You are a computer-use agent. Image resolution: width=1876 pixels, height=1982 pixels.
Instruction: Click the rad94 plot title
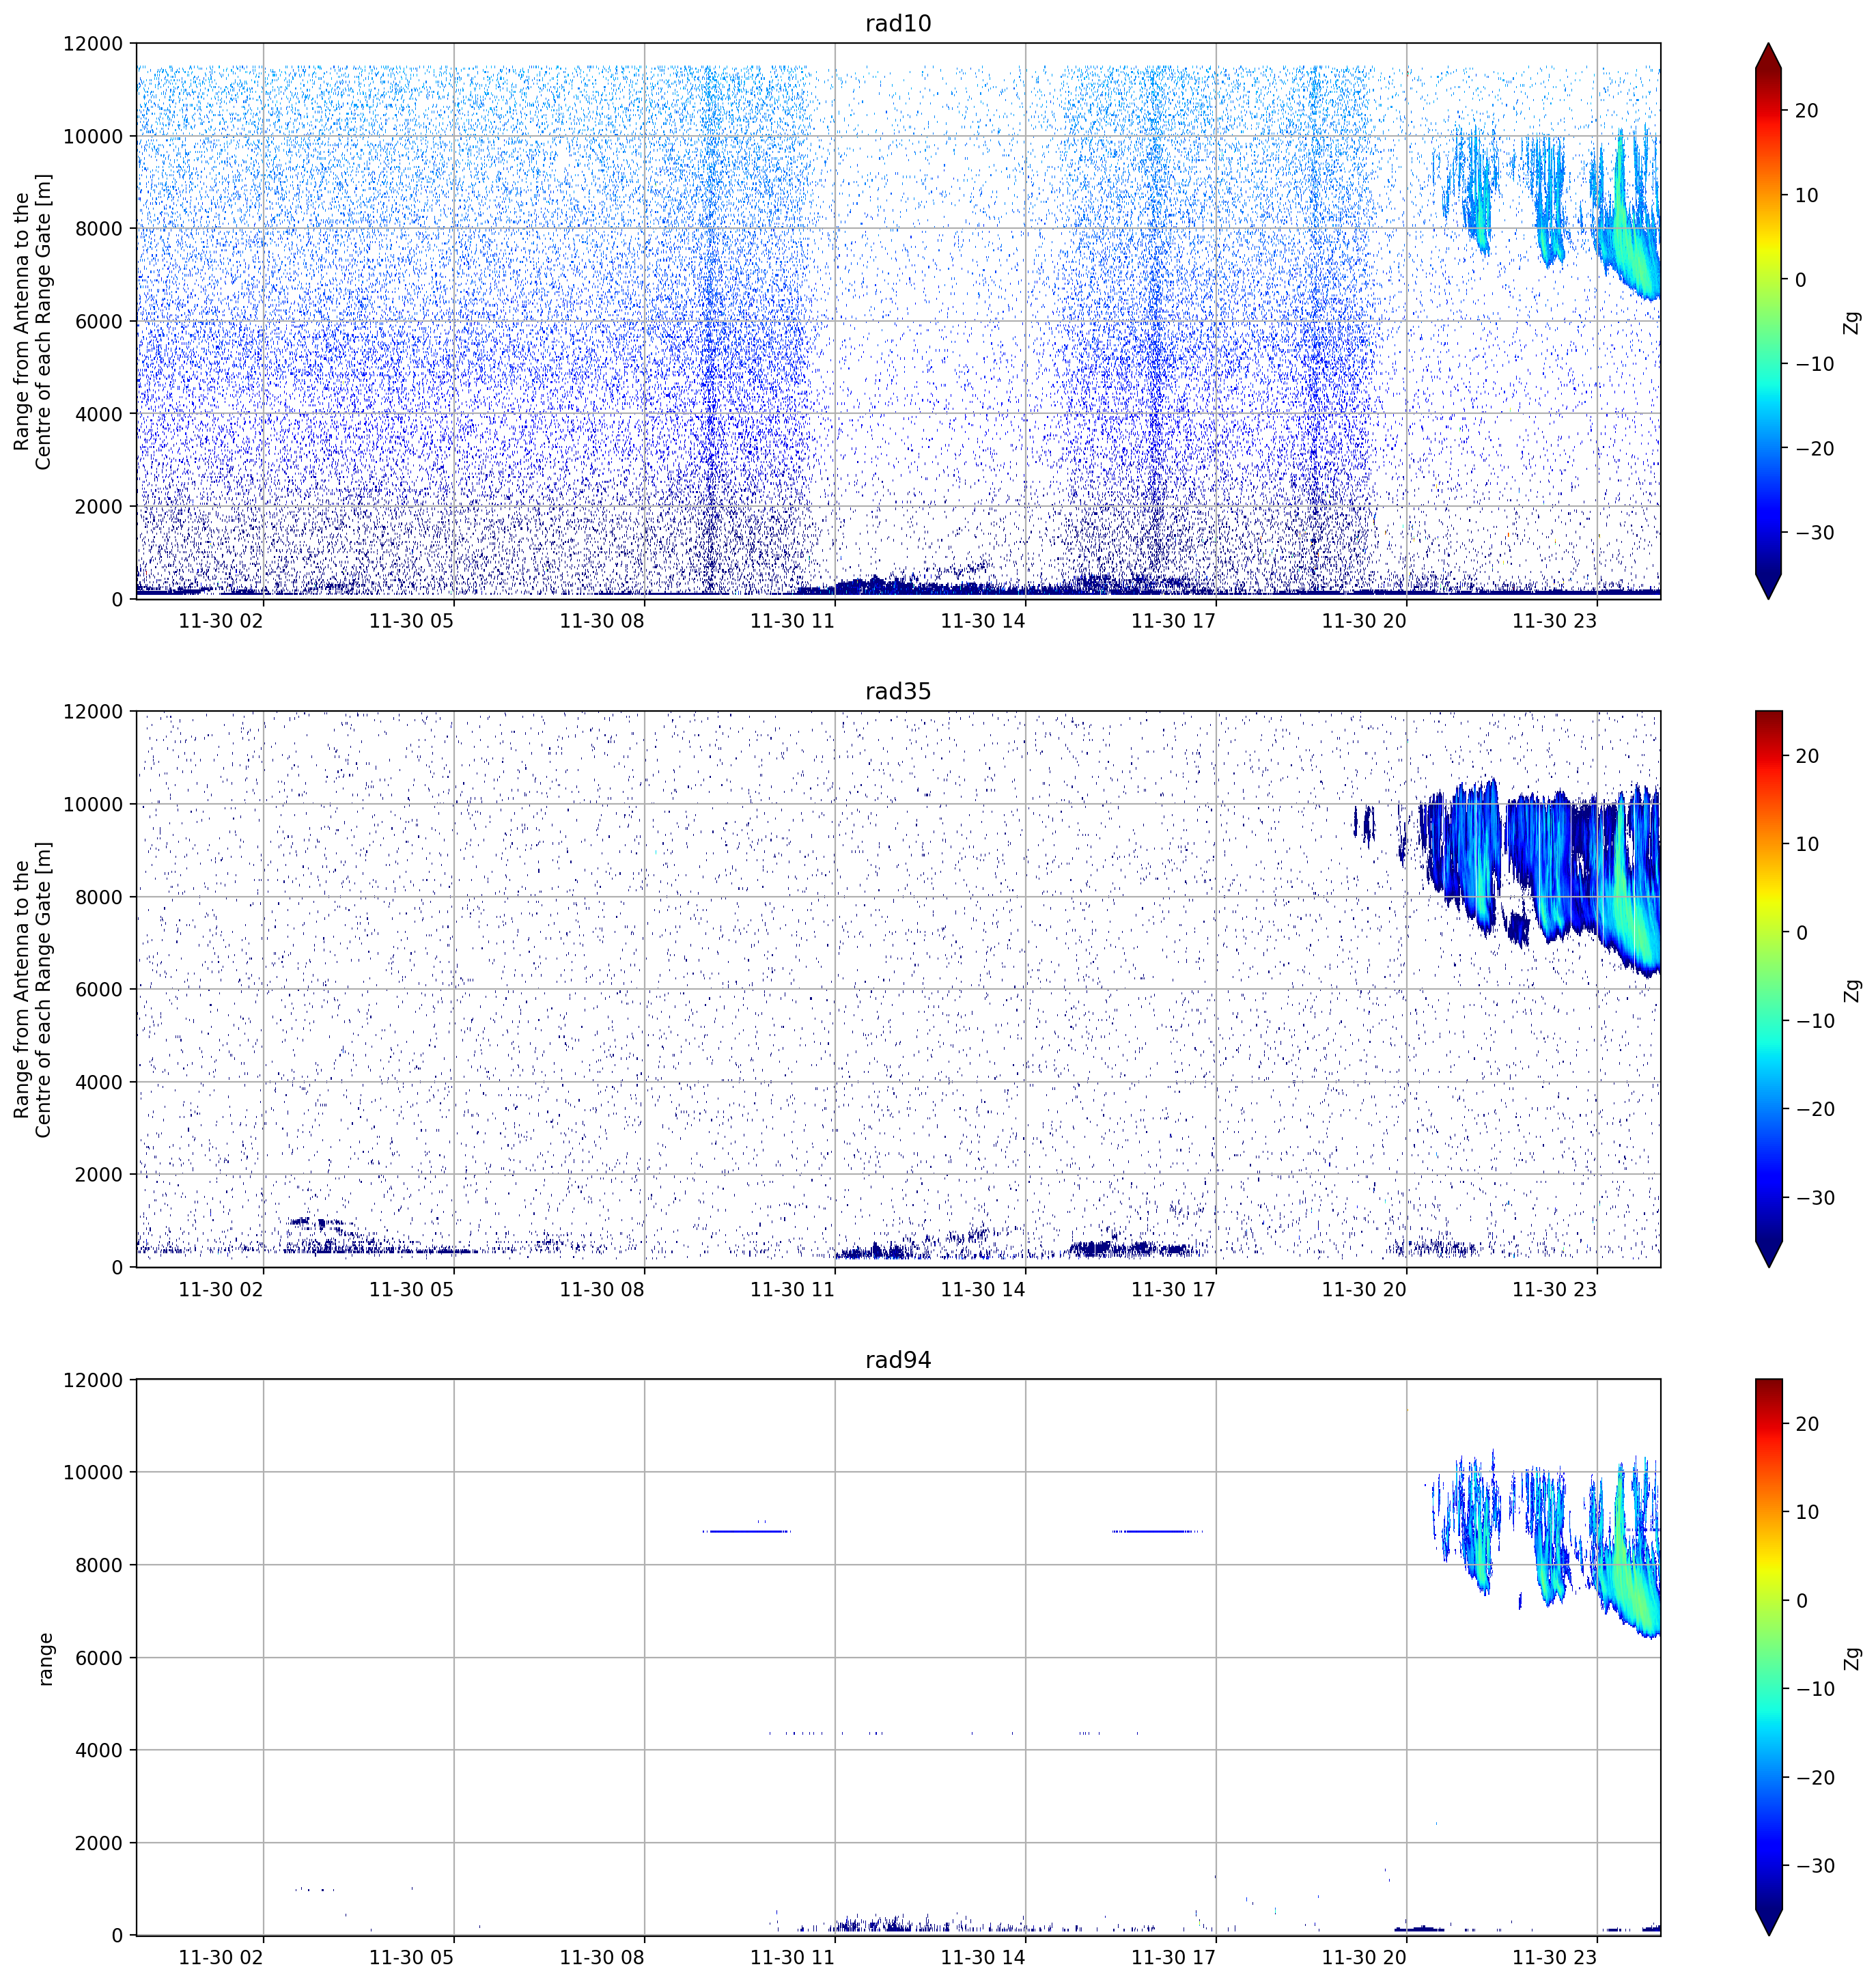tap(898, 1360)
